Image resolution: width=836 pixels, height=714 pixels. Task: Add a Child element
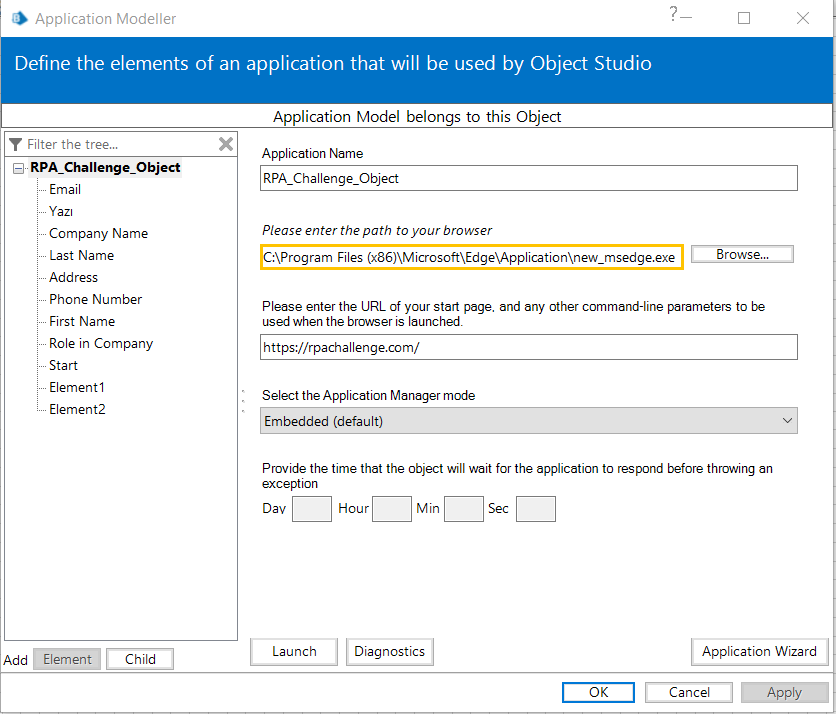click(x=140, y=659)
